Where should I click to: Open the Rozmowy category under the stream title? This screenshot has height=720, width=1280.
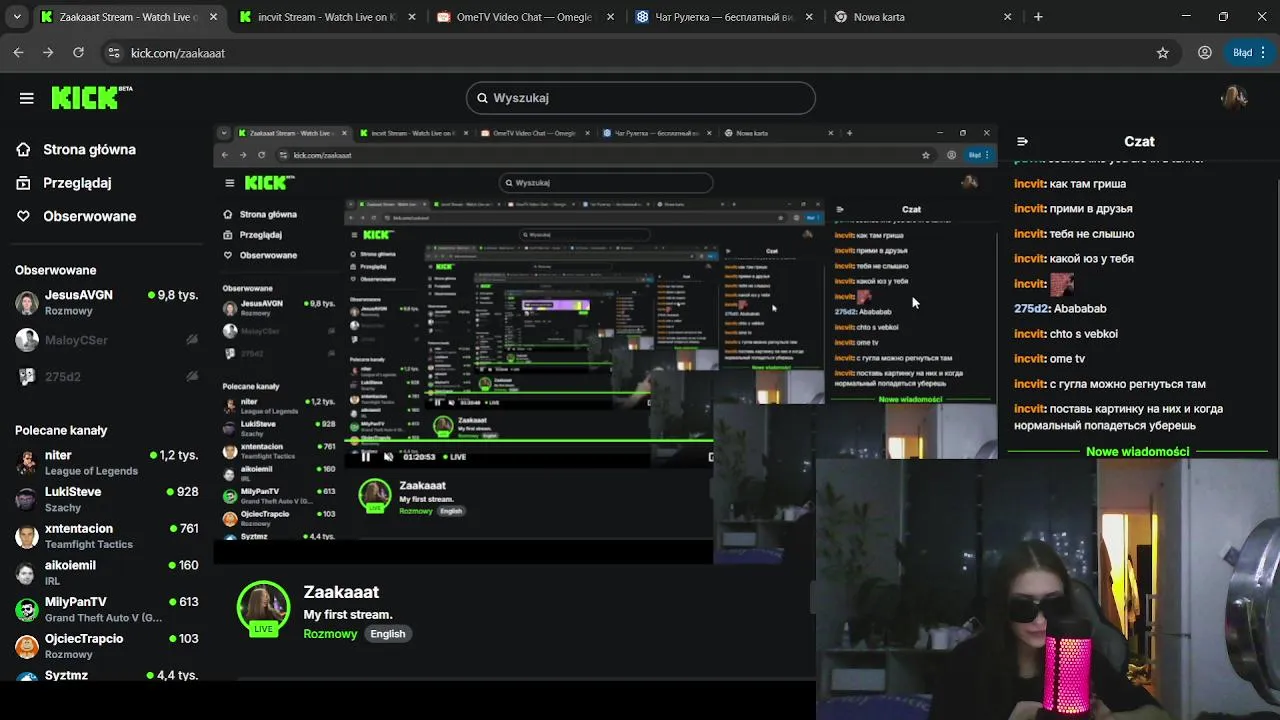click(x=330, y=634)
